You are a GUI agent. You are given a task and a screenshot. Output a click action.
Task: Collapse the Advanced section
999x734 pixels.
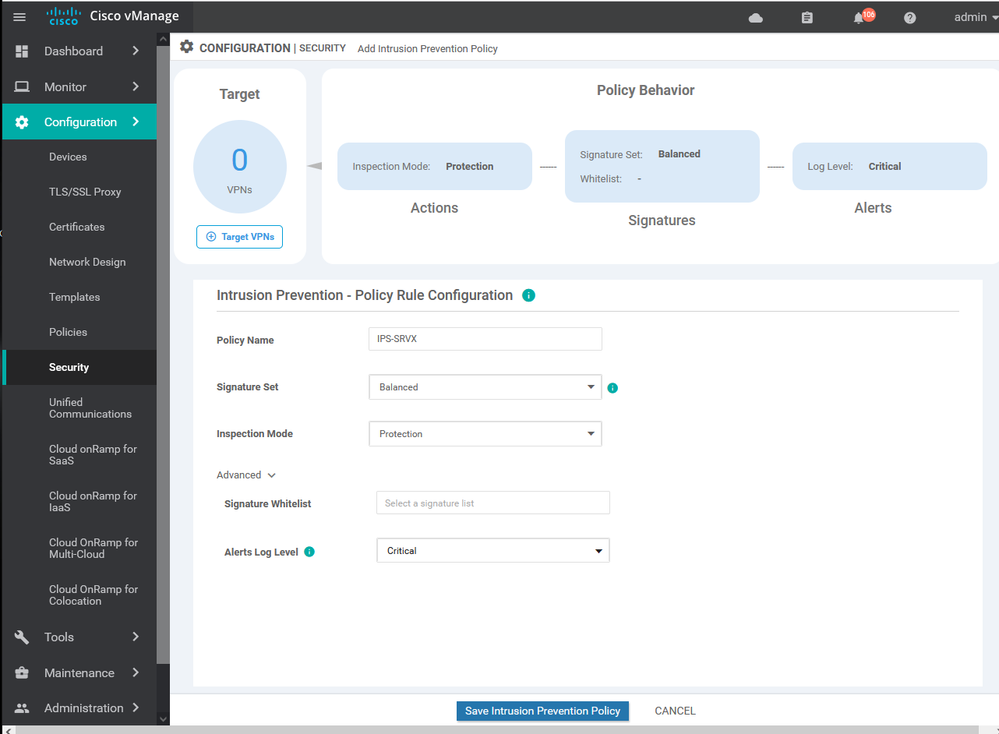(x=246, y=475)
